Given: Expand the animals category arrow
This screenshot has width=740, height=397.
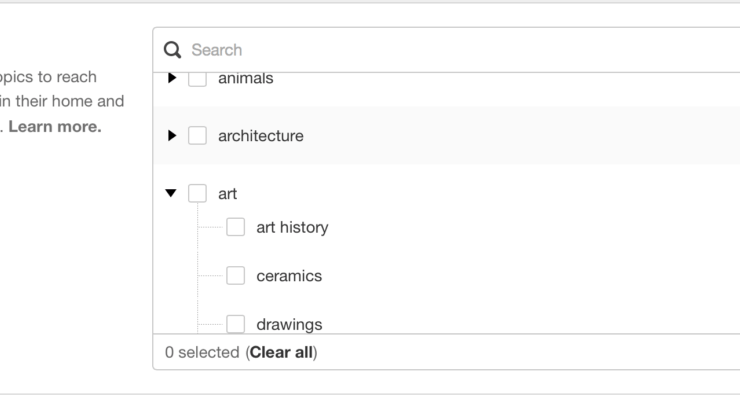Looking at the screenshot, I should pyautogui.click(x=172, y=78).
